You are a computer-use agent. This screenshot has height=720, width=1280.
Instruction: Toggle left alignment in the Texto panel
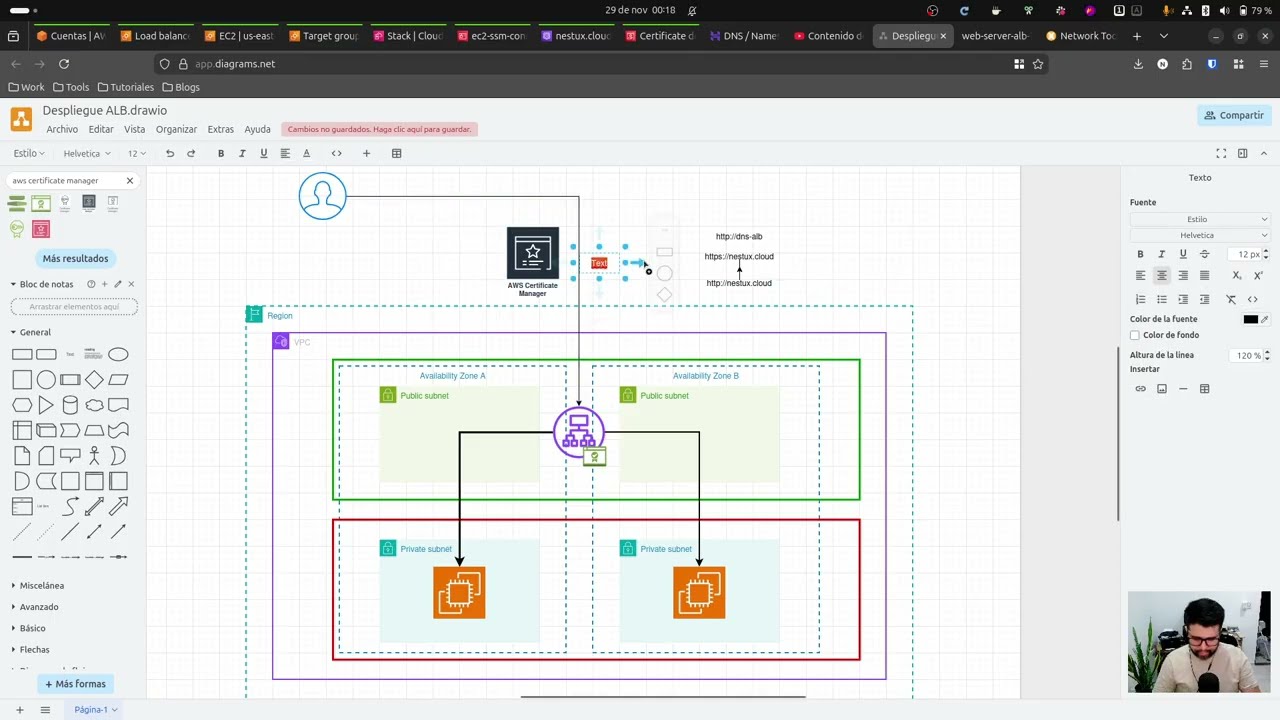pyautogui.click(x=1140, y=275)
